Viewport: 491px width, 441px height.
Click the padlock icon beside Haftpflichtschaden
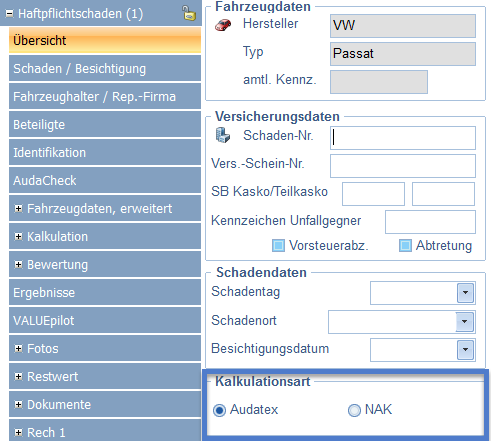[189, 13]
